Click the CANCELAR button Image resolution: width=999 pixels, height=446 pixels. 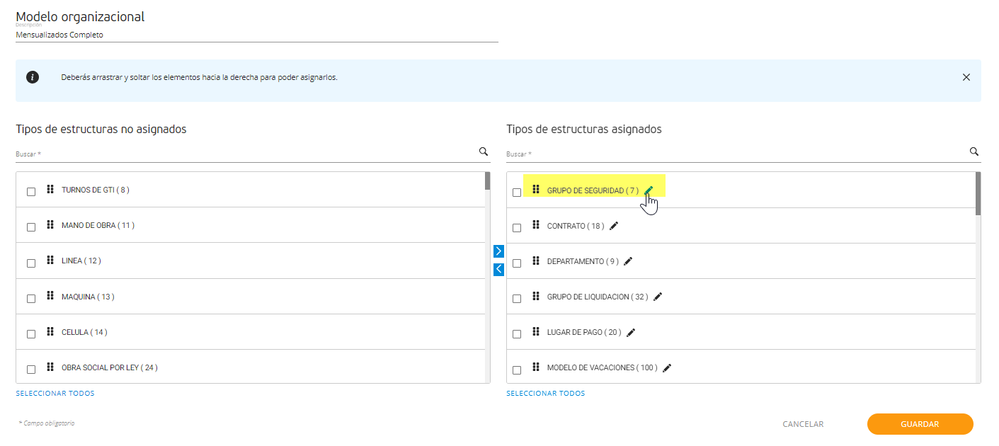[x=803, y=424]
